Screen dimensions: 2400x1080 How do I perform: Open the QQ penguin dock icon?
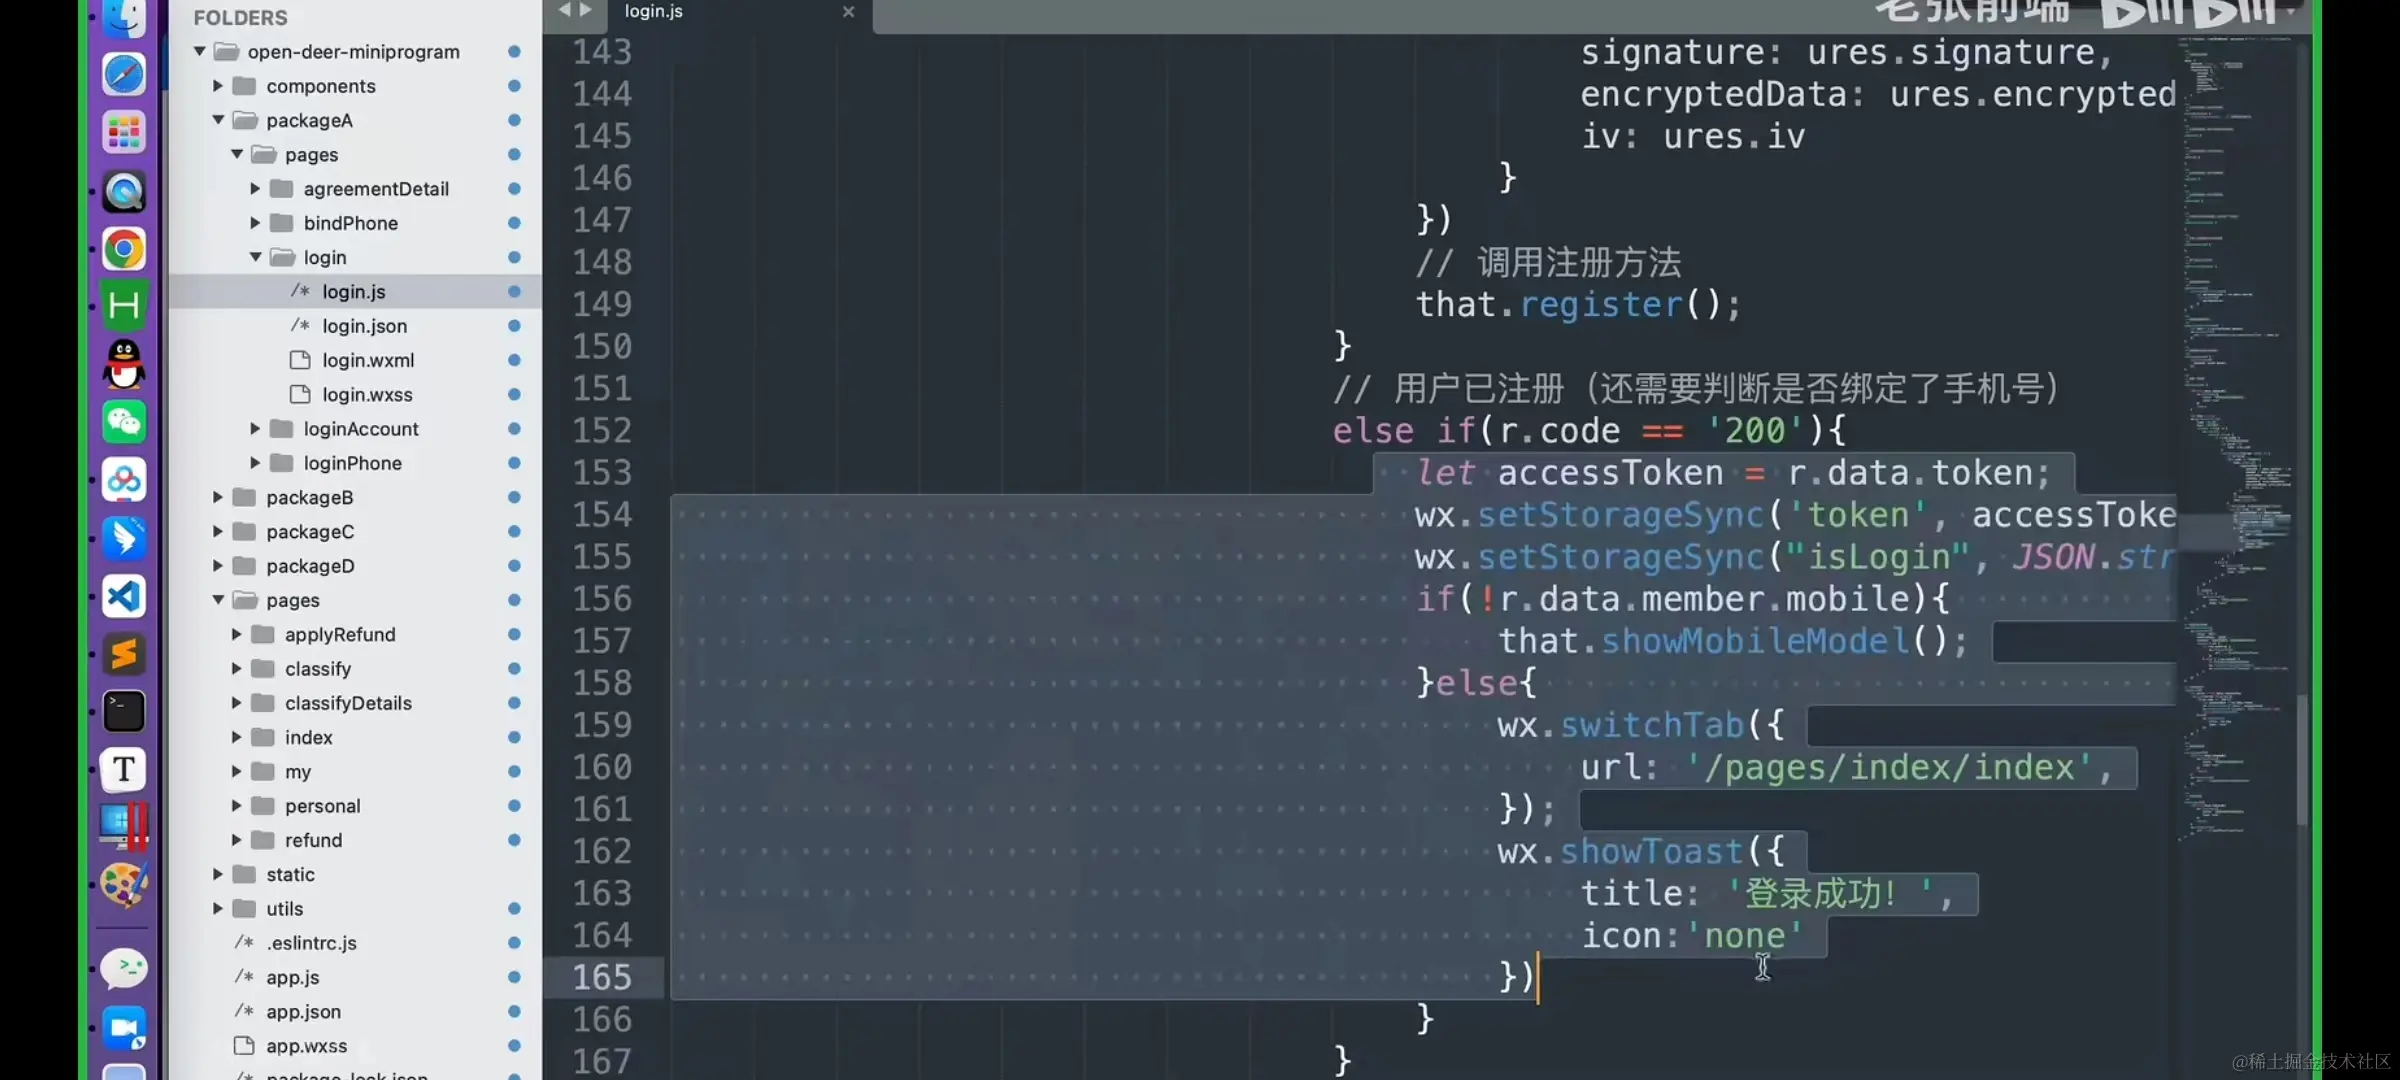click(124, 364)
